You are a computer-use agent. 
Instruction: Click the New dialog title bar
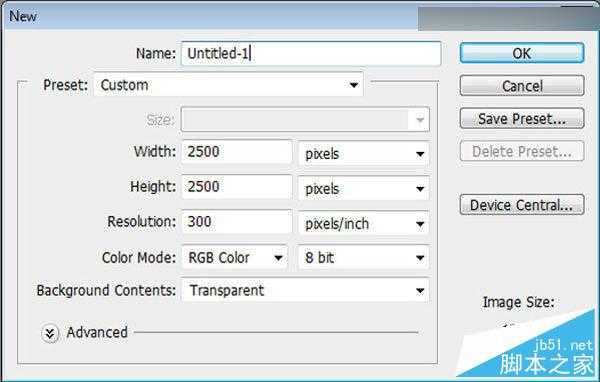click(x=210, y=16)
